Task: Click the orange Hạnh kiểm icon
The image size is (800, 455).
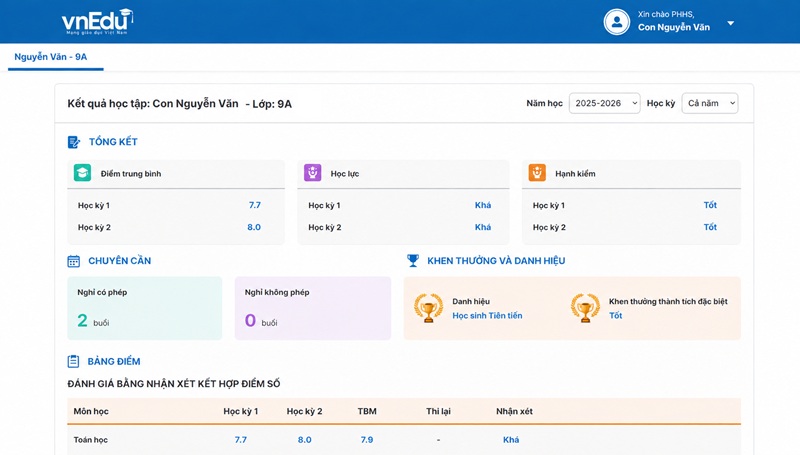Action: [x=537, y=173]
